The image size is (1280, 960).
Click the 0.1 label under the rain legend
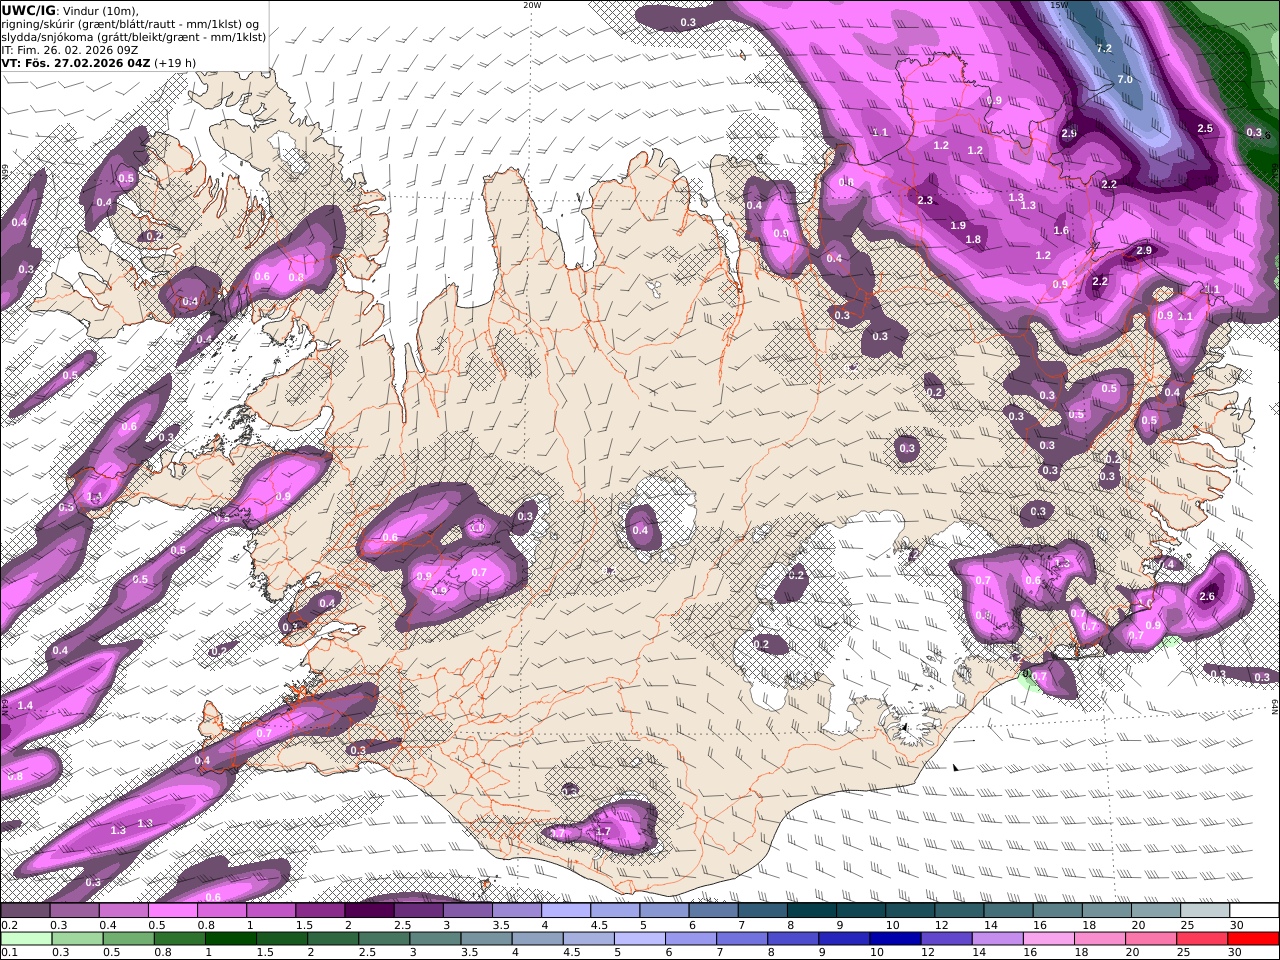[x=10, y=952]
